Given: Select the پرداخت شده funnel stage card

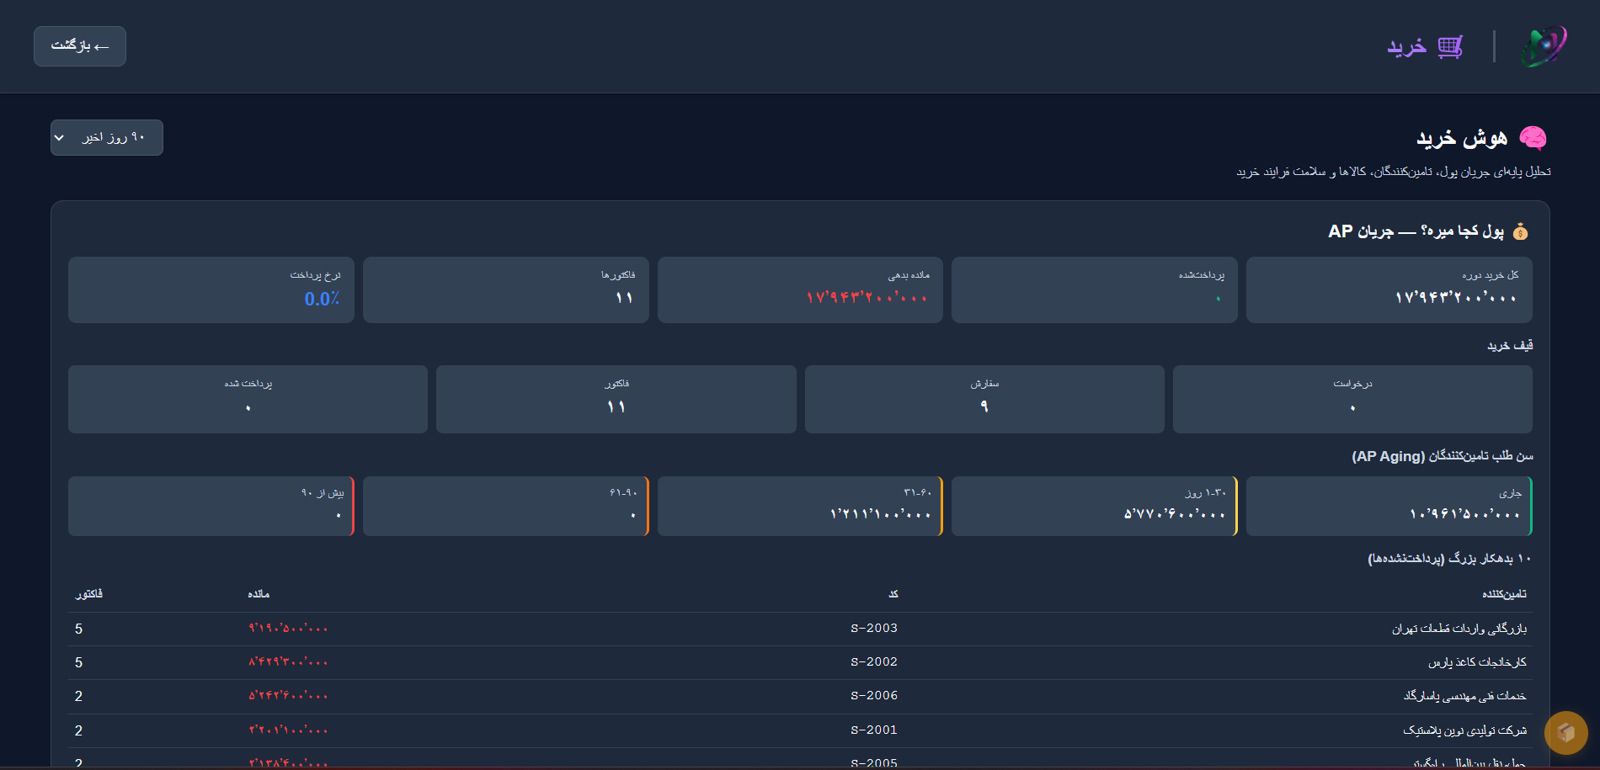Looking at the screenshot, I should pyautogui.click(x=248, y=399).
